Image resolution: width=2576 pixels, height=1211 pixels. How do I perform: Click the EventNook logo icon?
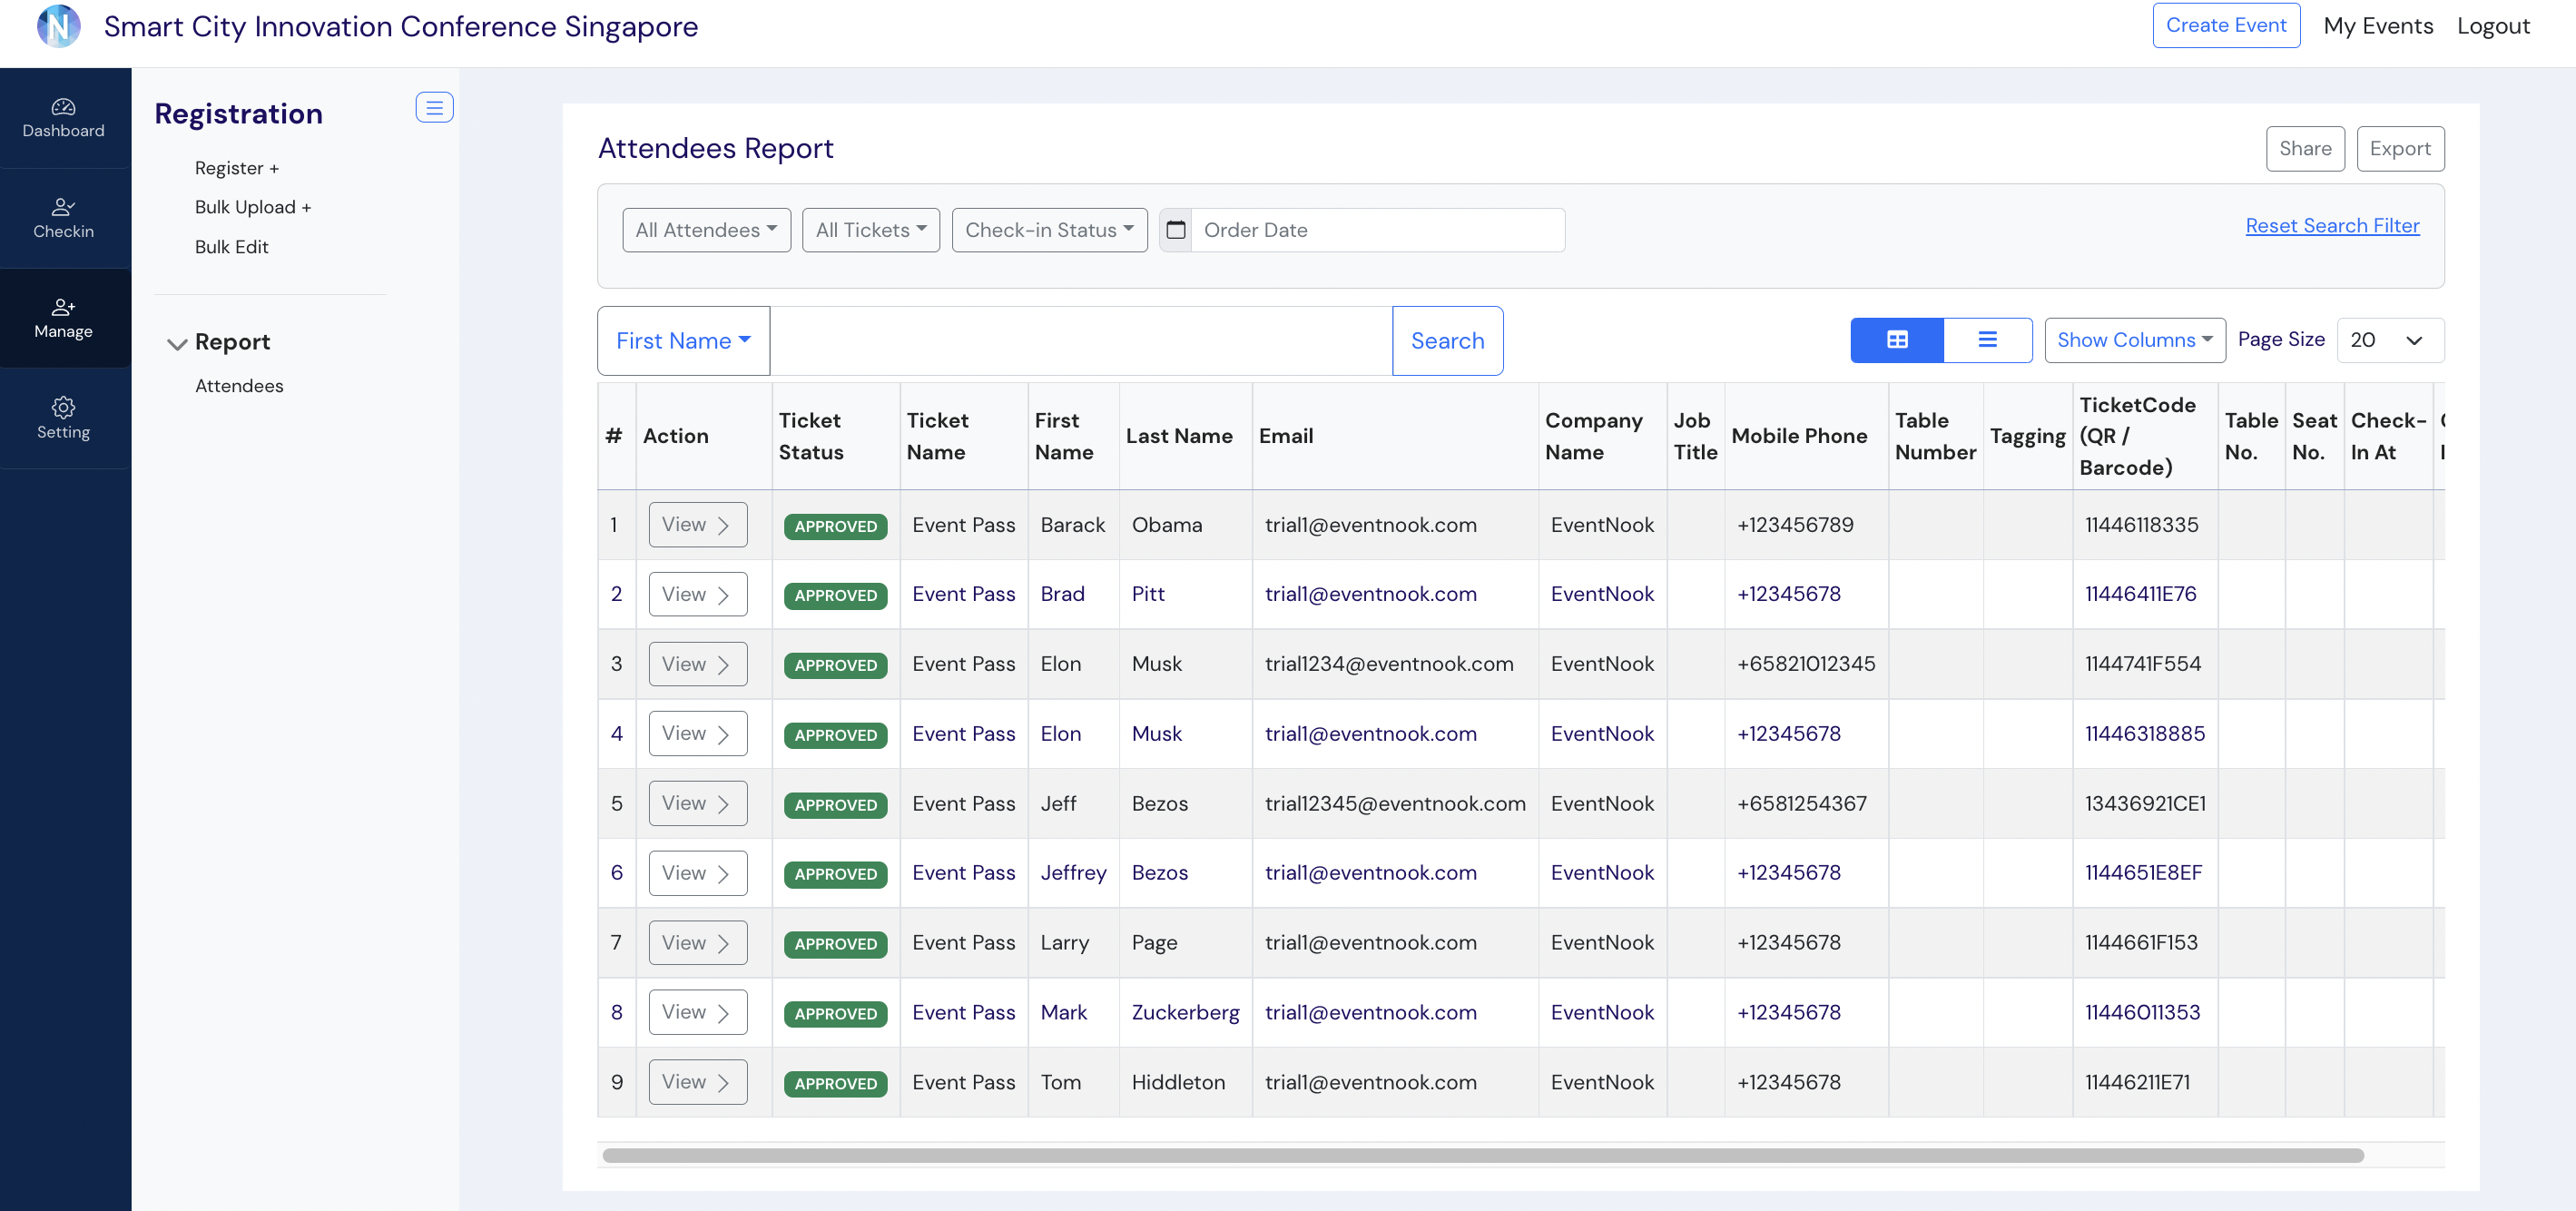click(58, 26)
